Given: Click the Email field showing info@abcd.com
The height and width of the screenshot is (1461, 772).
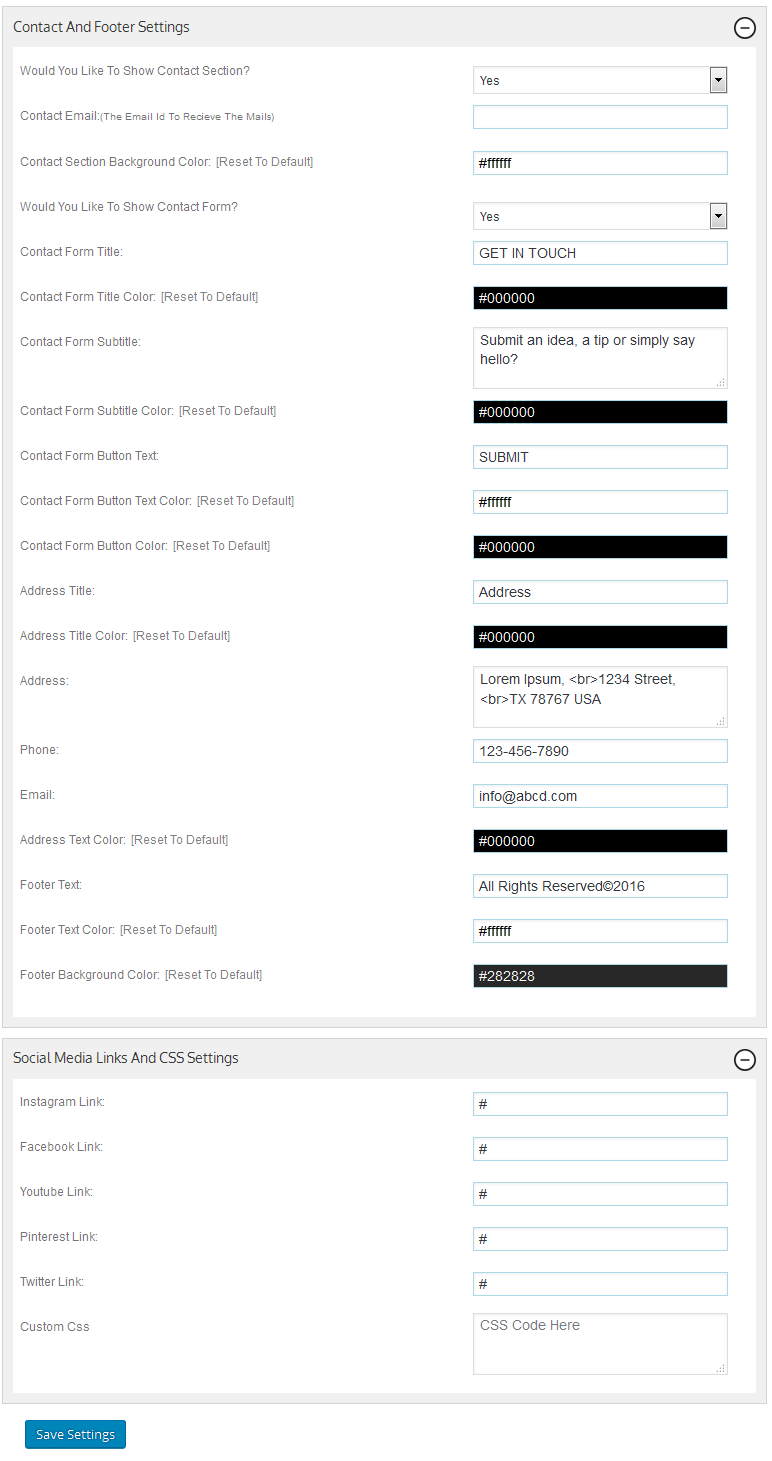Looking at the screenshot, I should 600,796.
